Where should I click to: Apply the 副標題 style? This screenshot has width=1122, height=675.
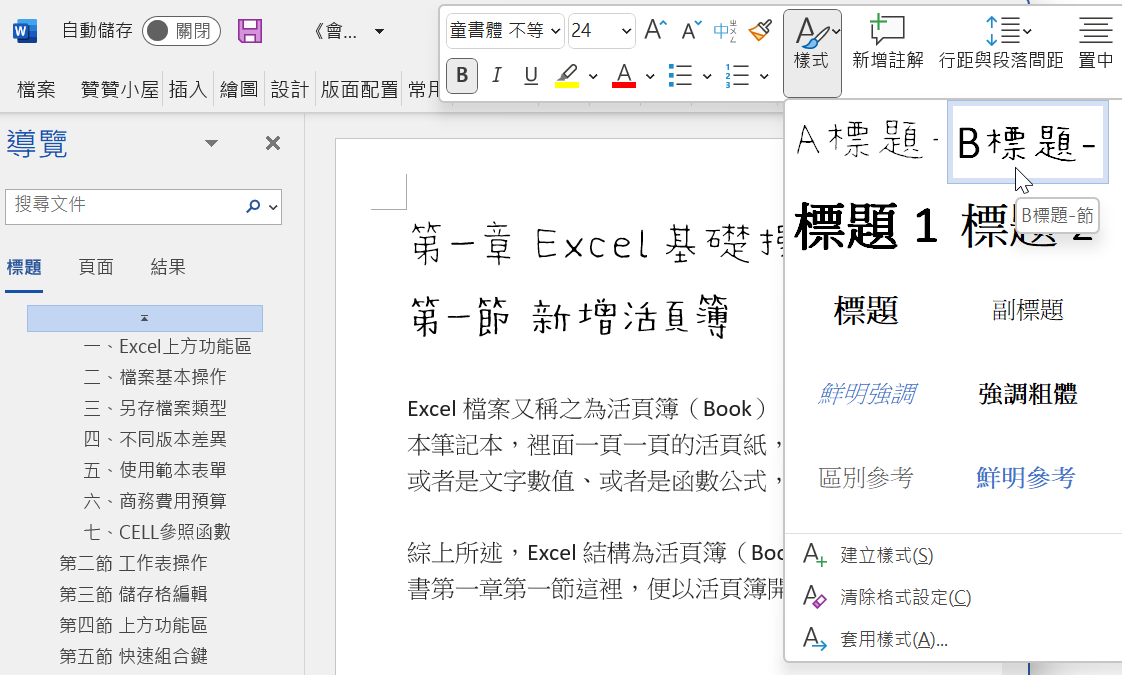(1028, 310)
